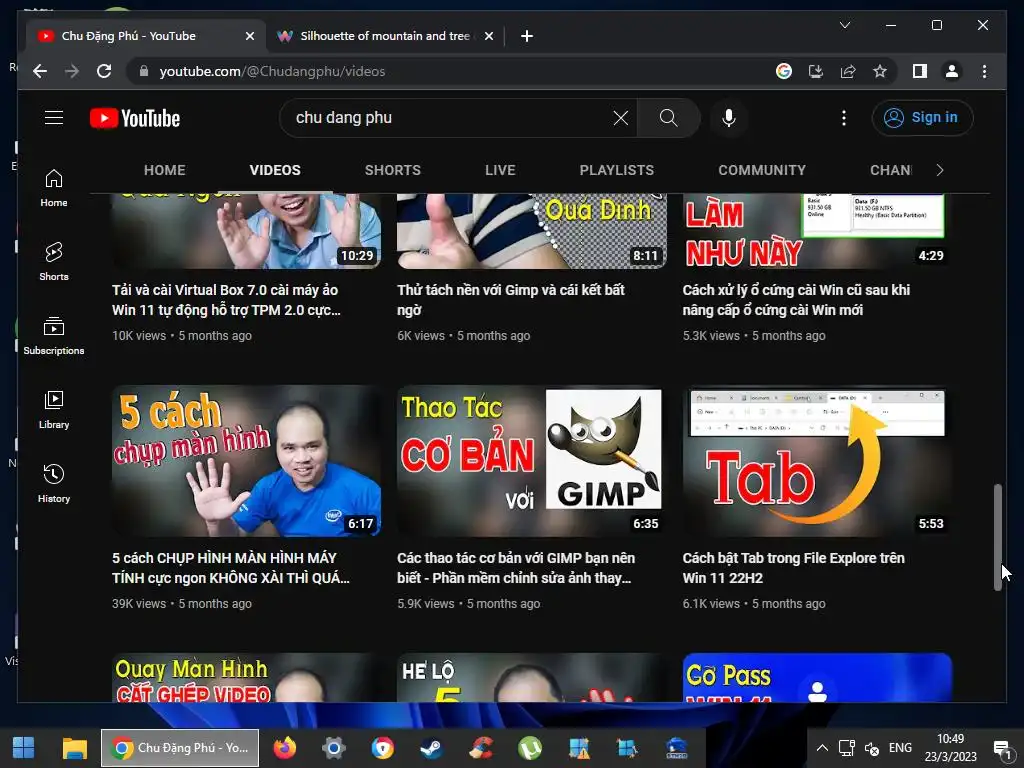This screenshot has width=1024, height=768.
Task: Bookmark this page with star icon
Action: coord(880,71)
